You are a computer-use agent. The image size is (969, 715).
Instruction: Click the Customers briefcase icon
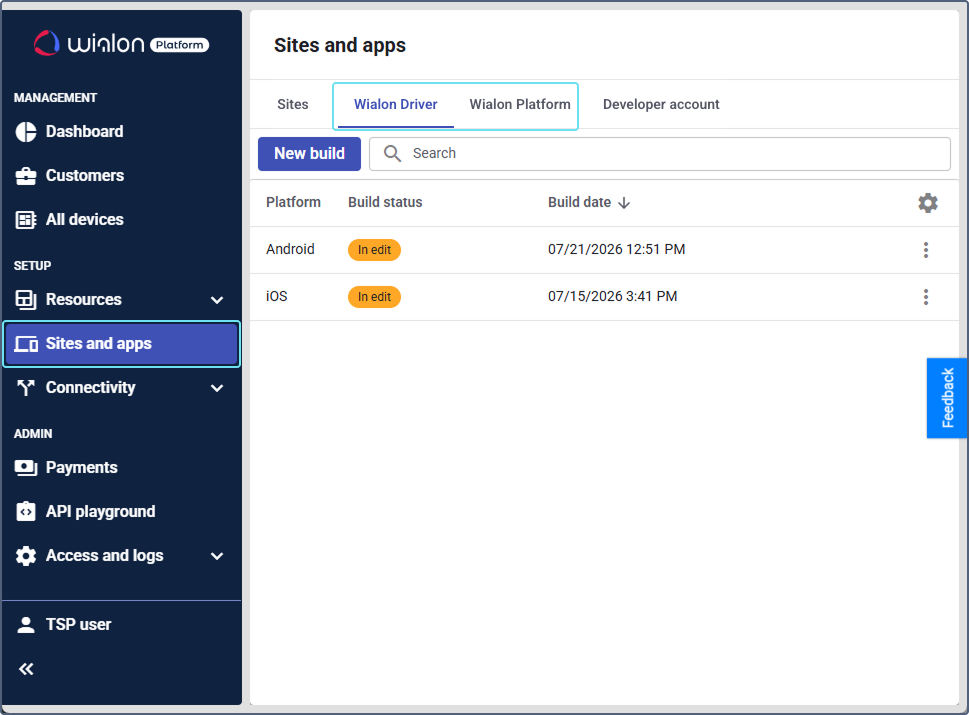coord(26,176)
